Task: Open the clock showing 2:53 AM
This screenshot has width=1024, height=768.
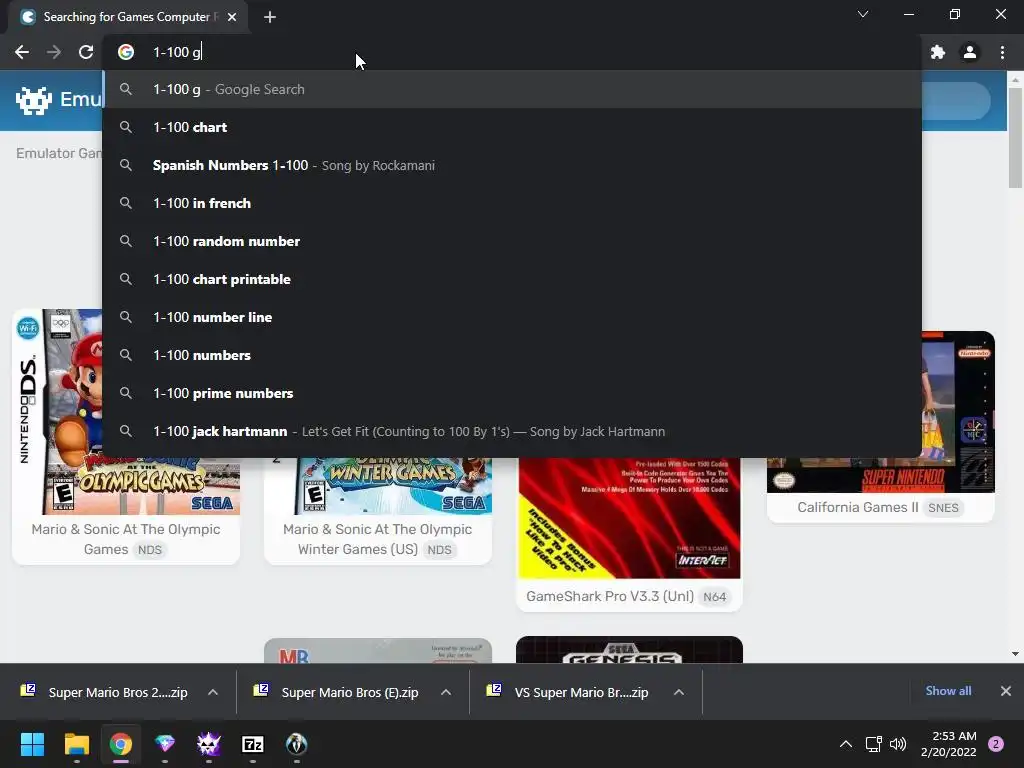Action: tap(948, 744)
